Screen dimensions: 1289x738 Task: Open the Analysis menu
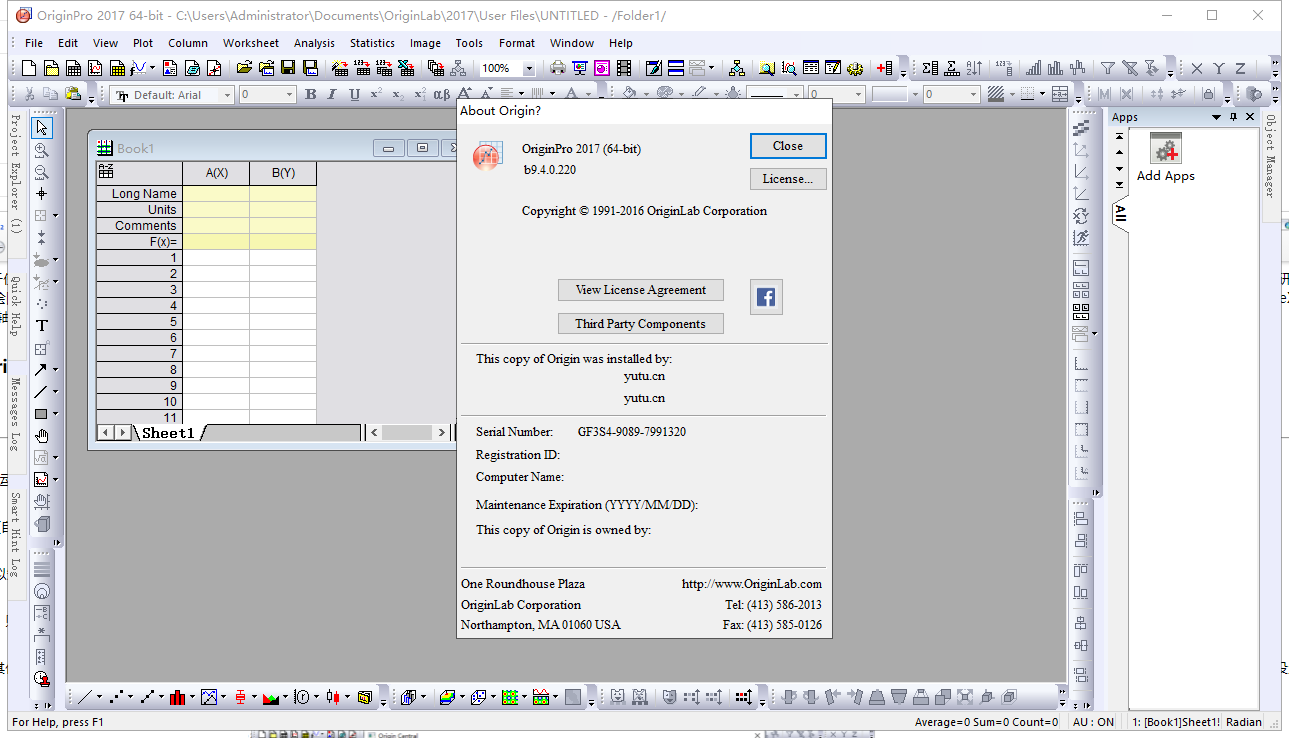click(x=314, y=43)
